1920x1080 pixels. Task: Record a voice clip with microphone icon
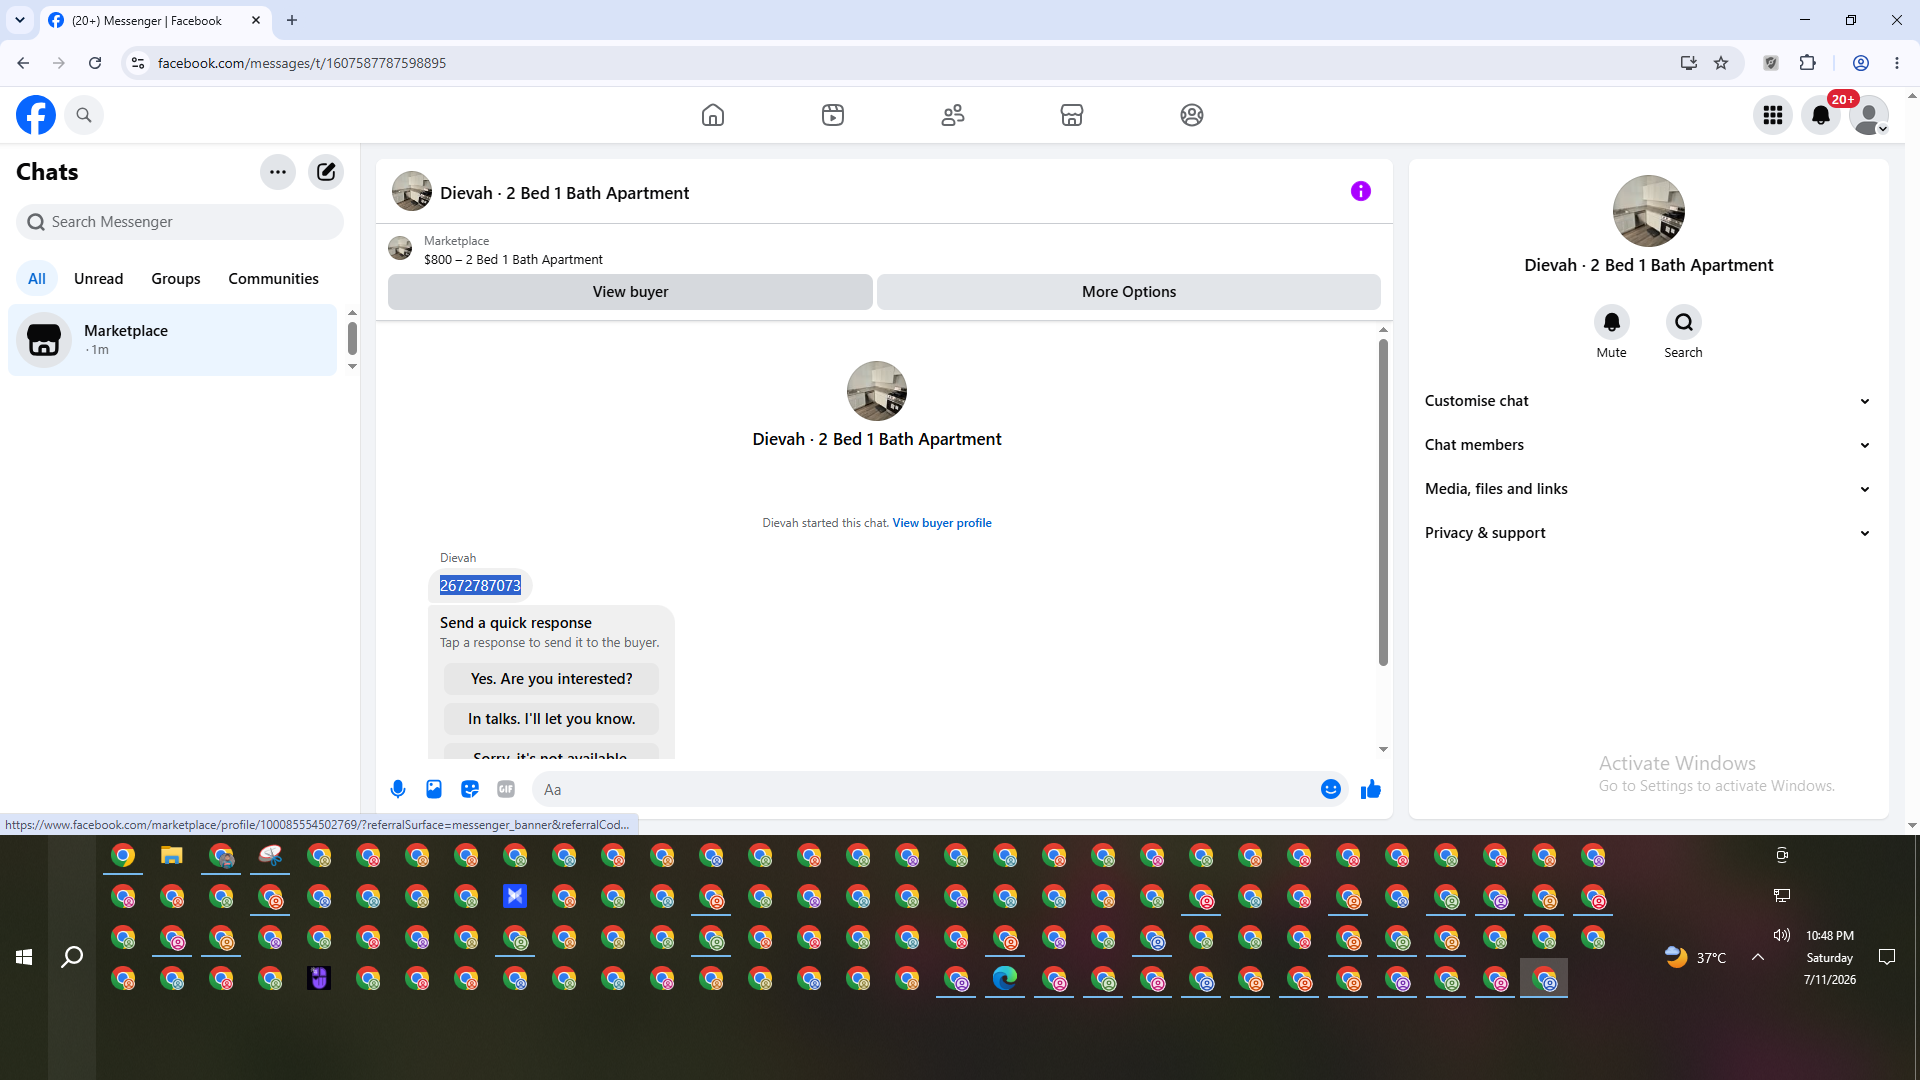coord(398,790)
